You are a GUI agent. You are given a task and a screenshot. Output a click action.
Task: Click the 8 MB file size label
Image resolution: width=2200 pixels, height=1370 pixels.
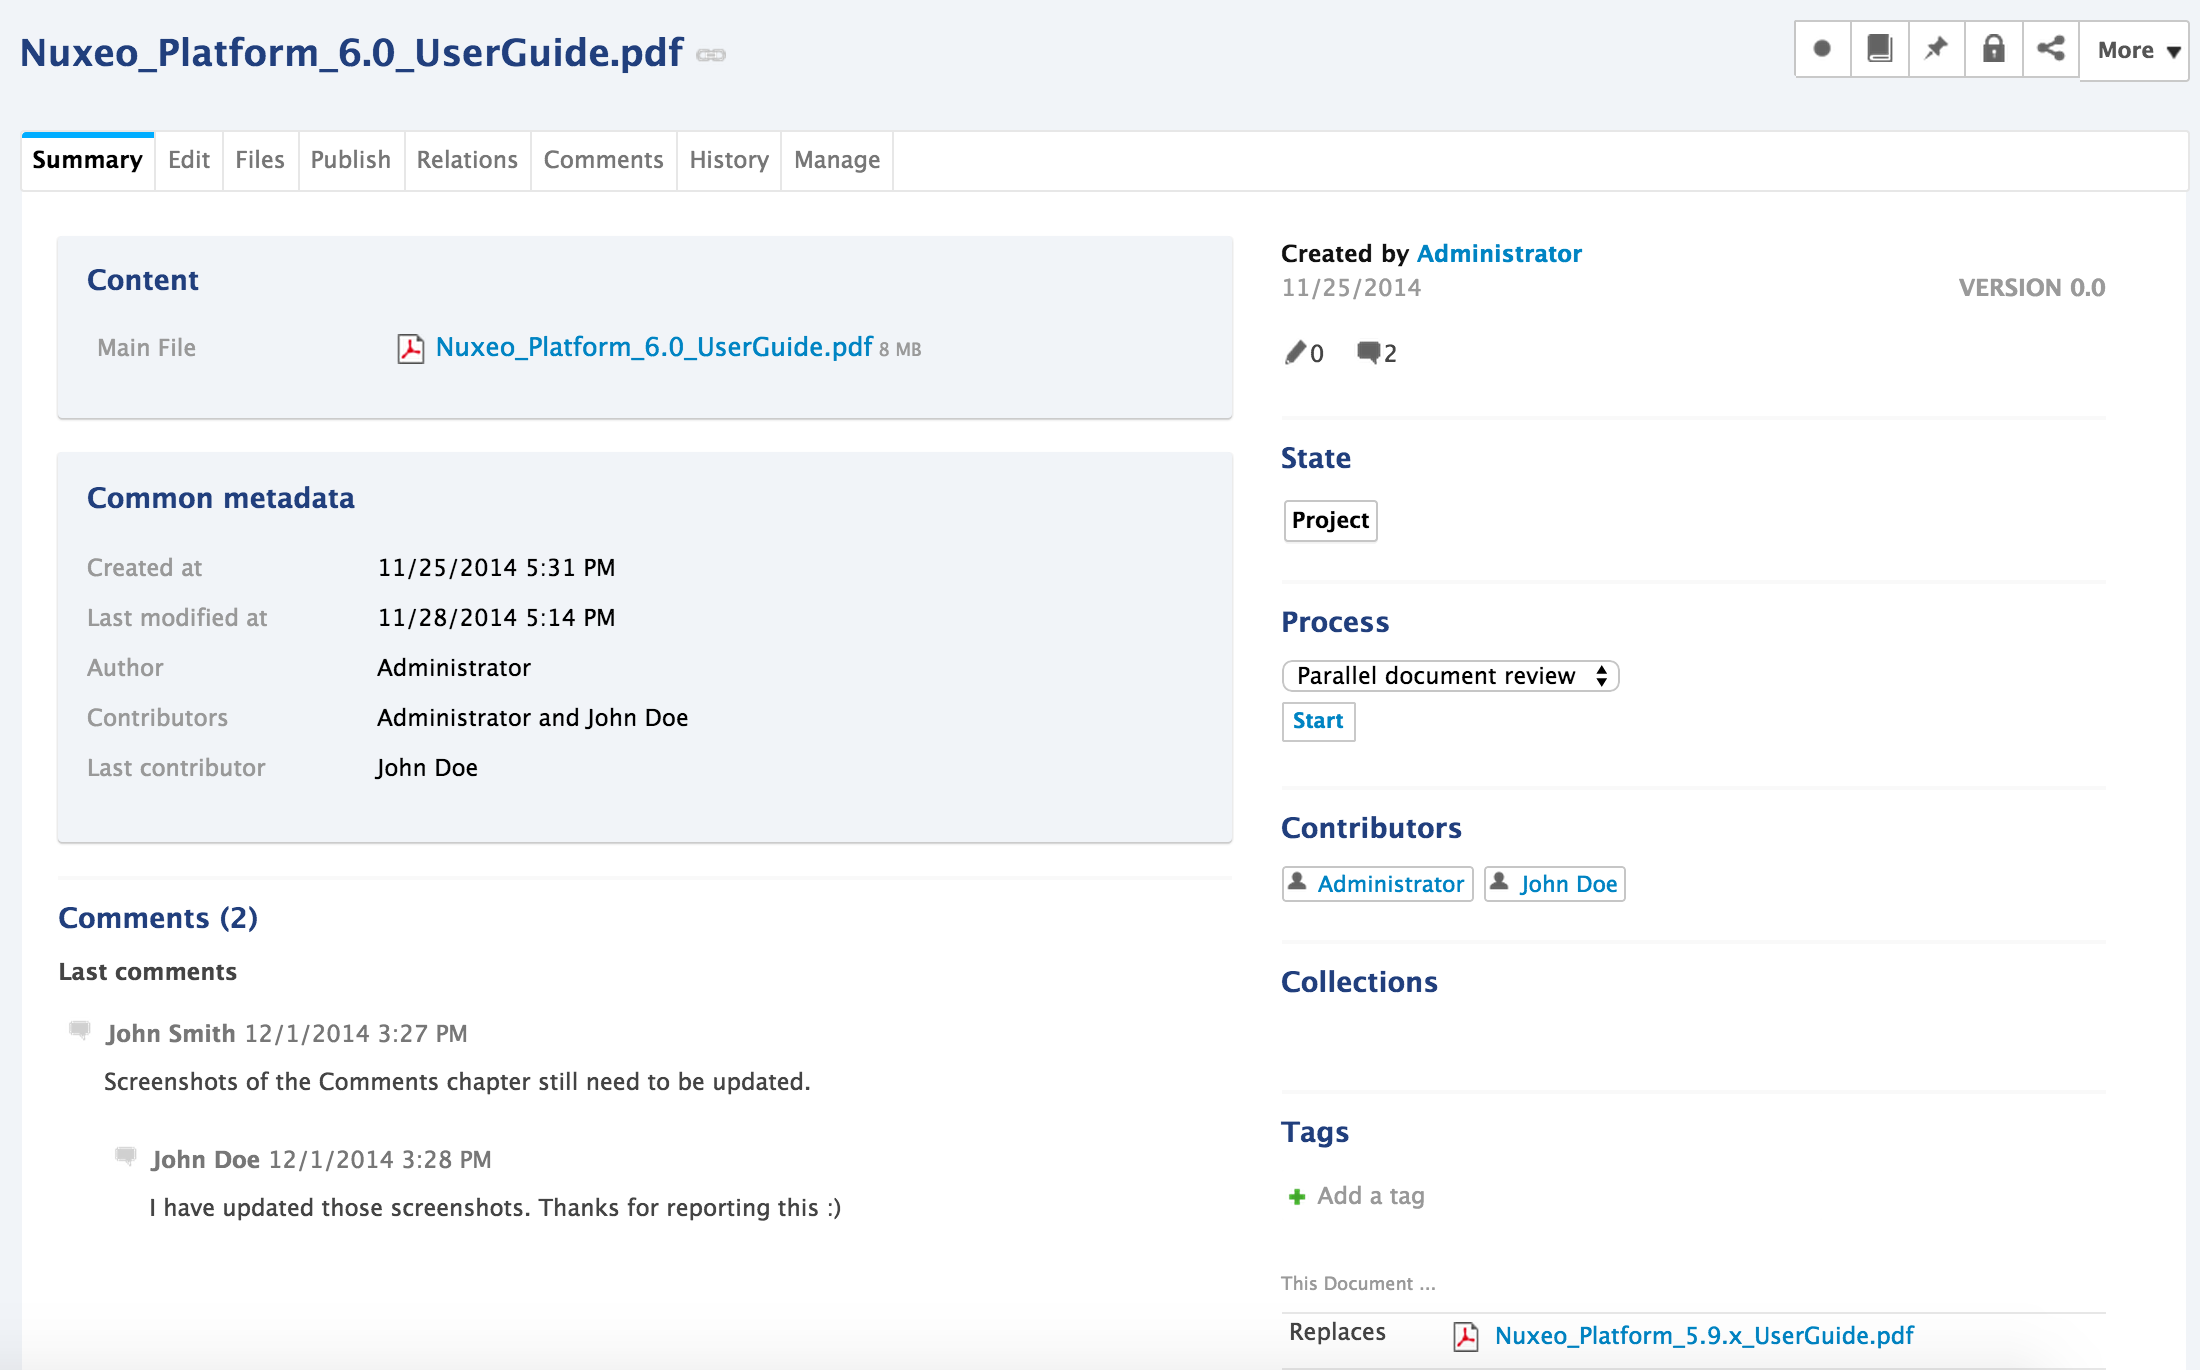[x=900, y=350]
